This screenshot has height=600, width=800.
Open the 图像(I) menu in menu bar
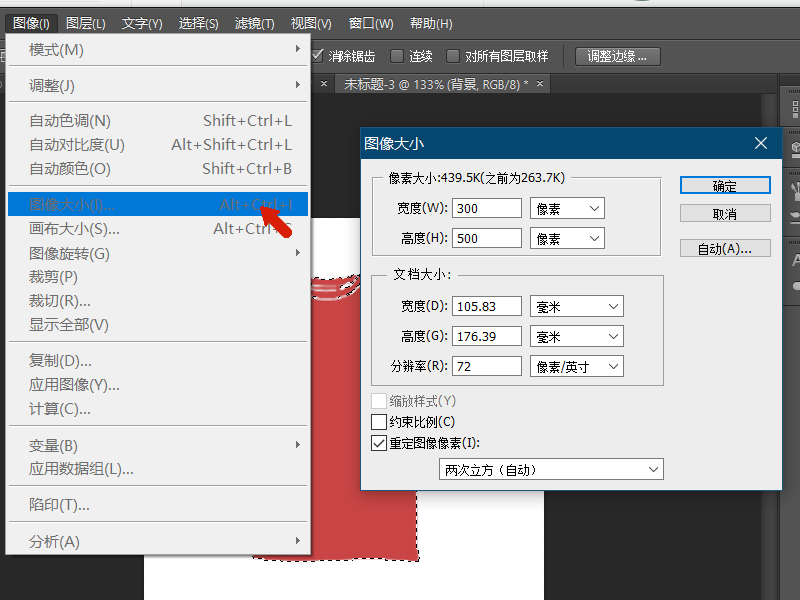31,23
